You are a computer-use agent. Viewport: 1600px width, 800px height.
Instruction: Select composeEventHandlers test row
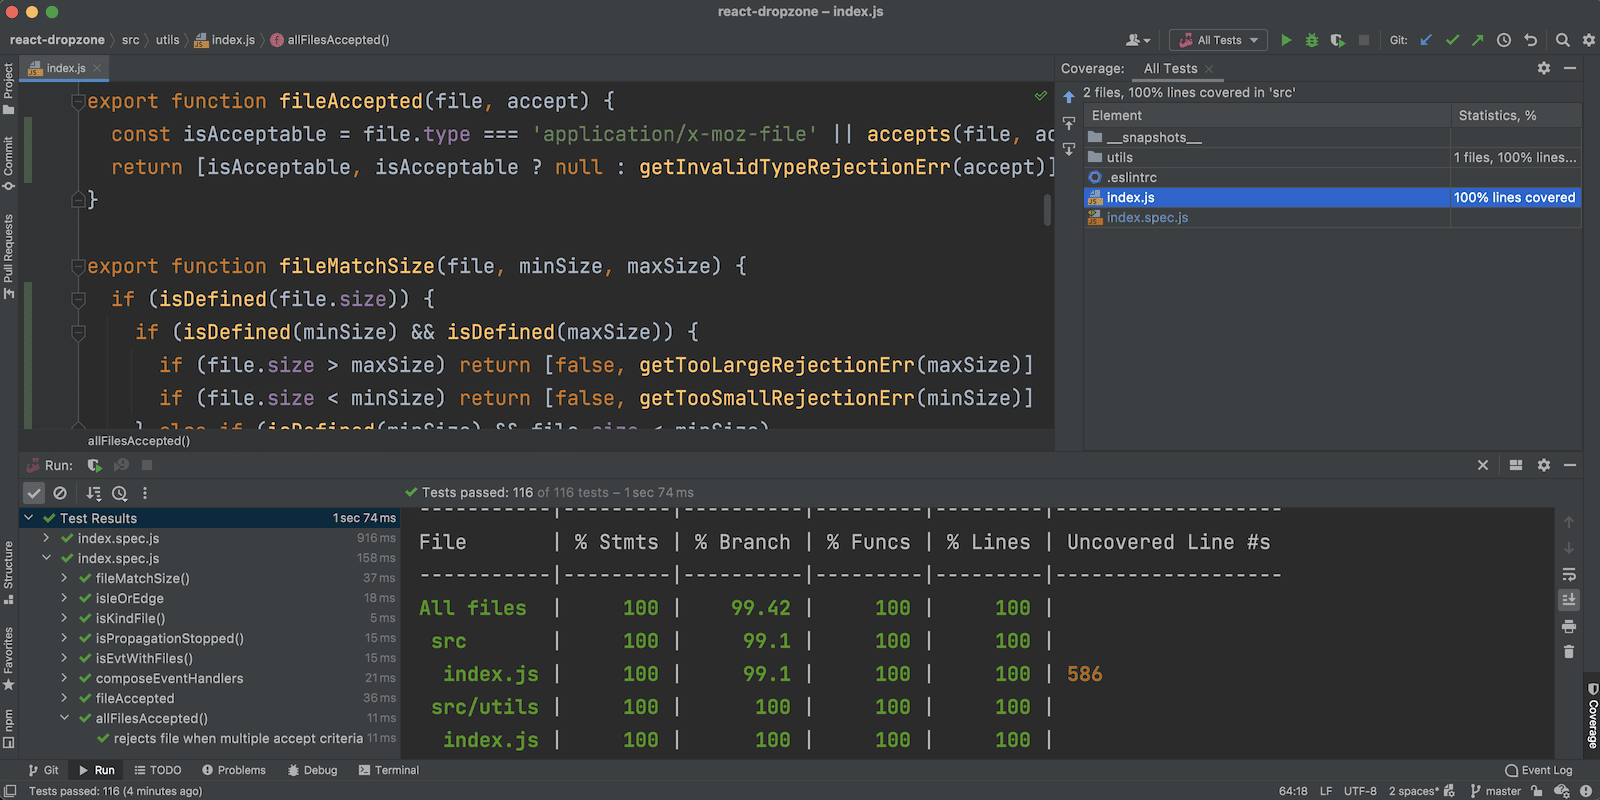coord(210,678)
